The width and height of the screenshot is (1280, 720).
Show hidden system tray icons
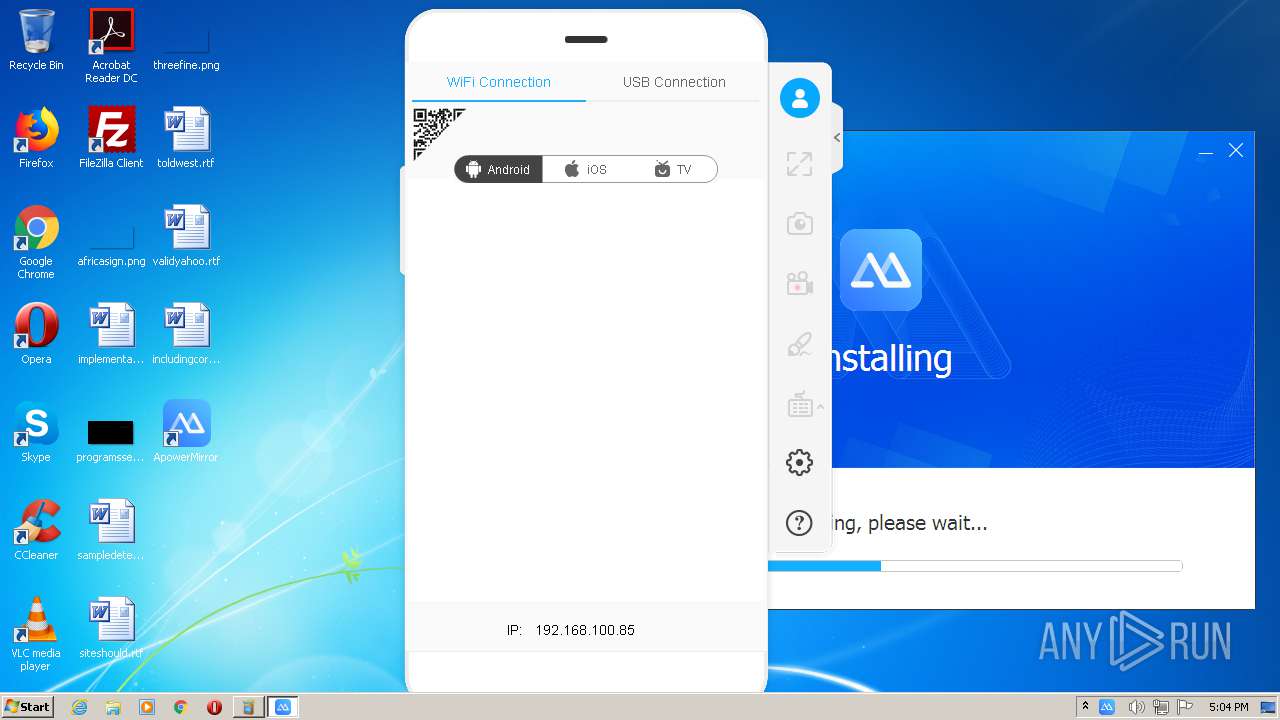[x=1085, y=707]
